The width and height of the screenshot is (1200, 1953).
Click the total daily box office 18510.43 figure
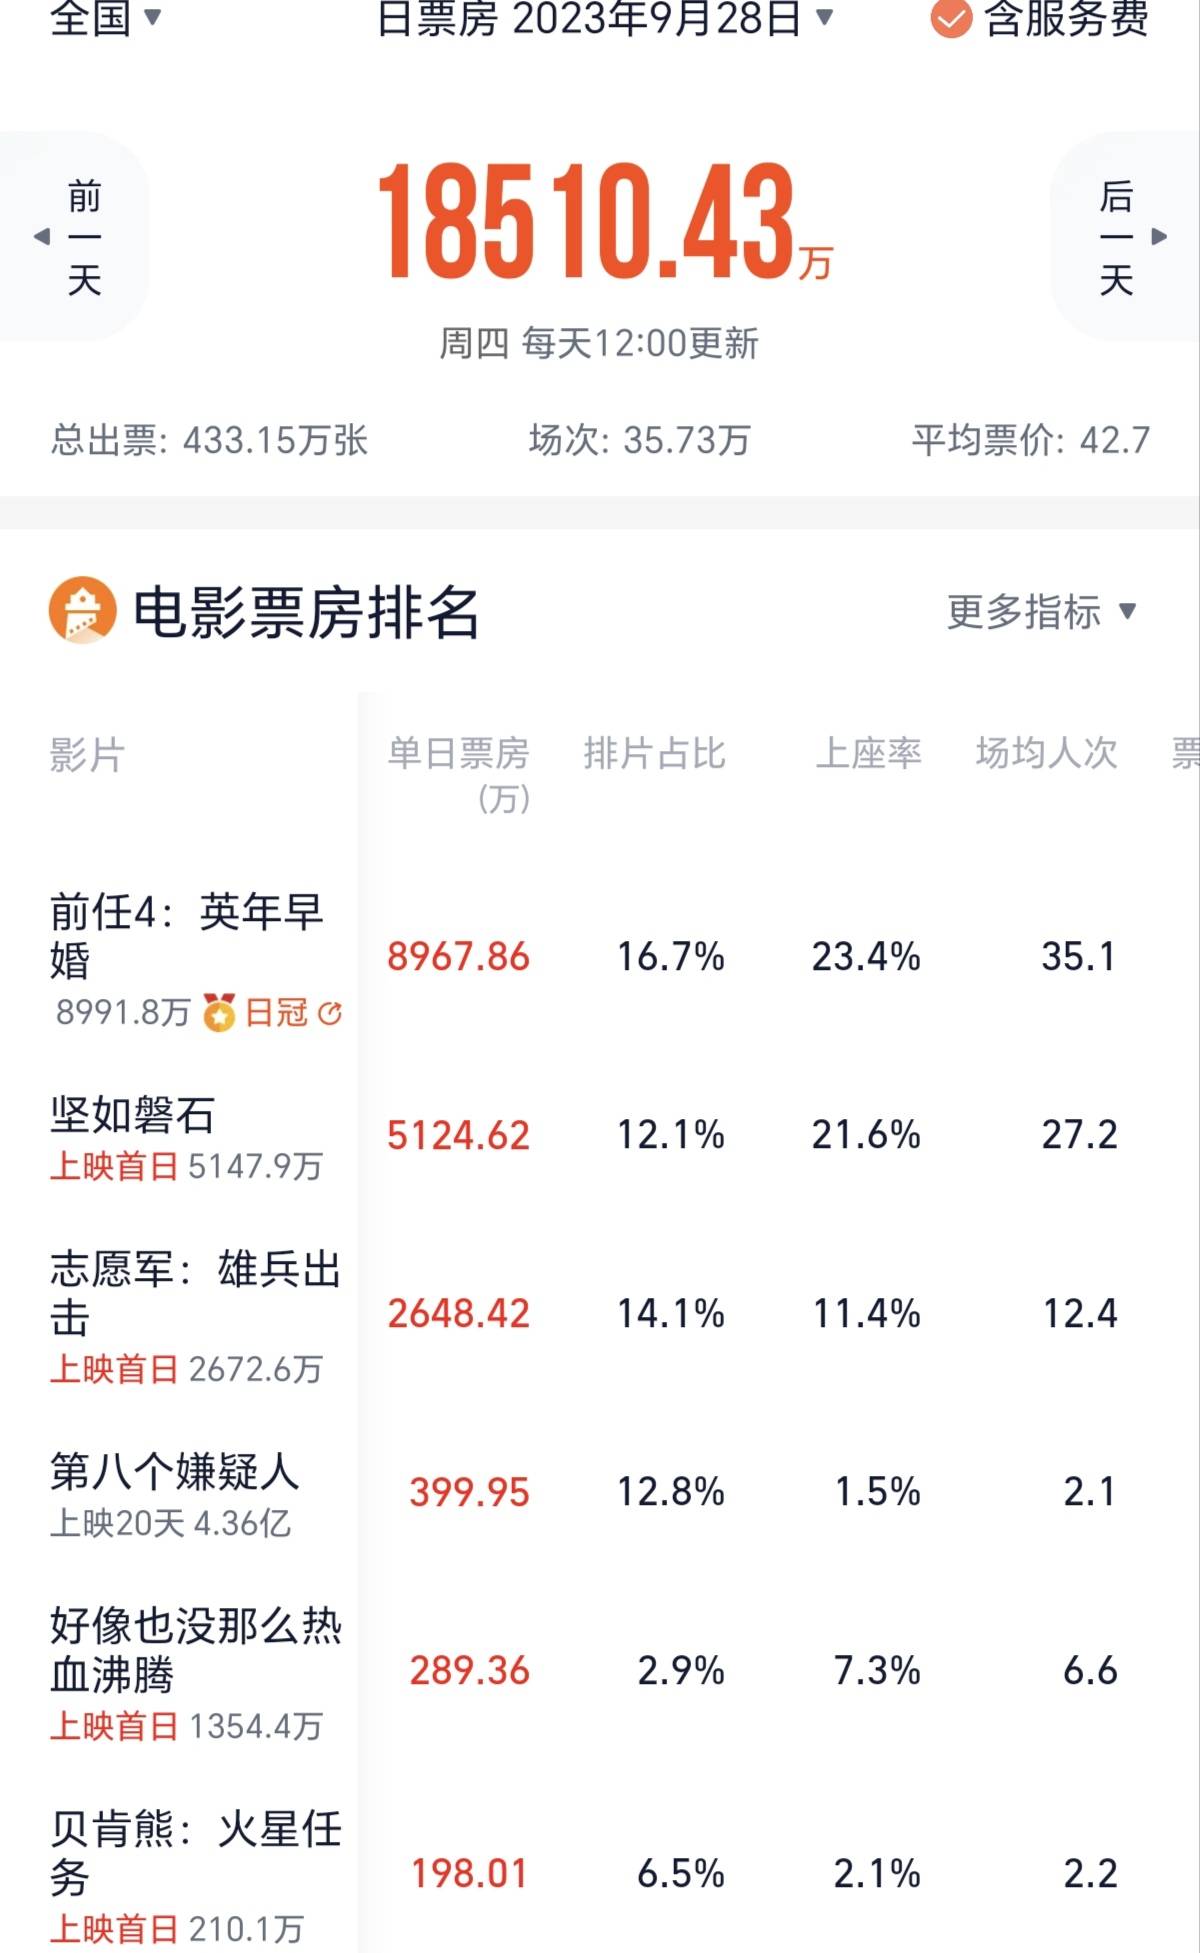coord(585,222)
